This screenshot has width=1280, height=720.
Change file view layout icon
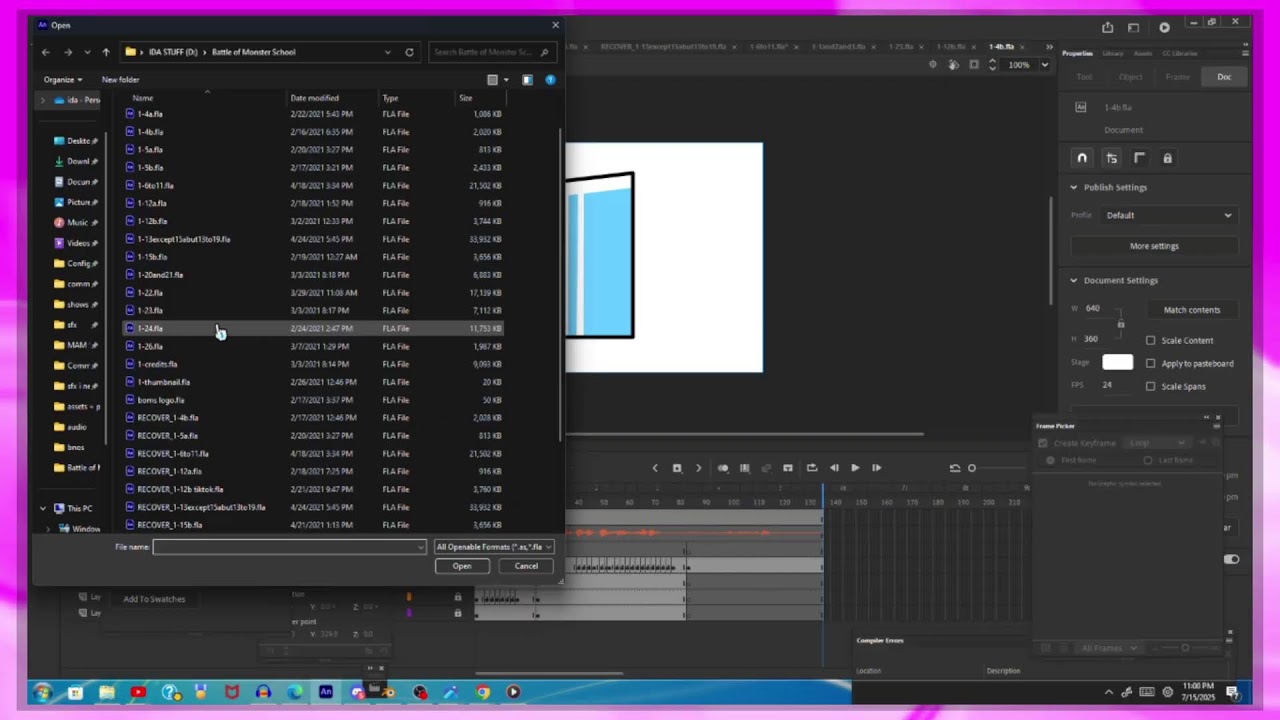pyautogui.click(x=492, y=80)
